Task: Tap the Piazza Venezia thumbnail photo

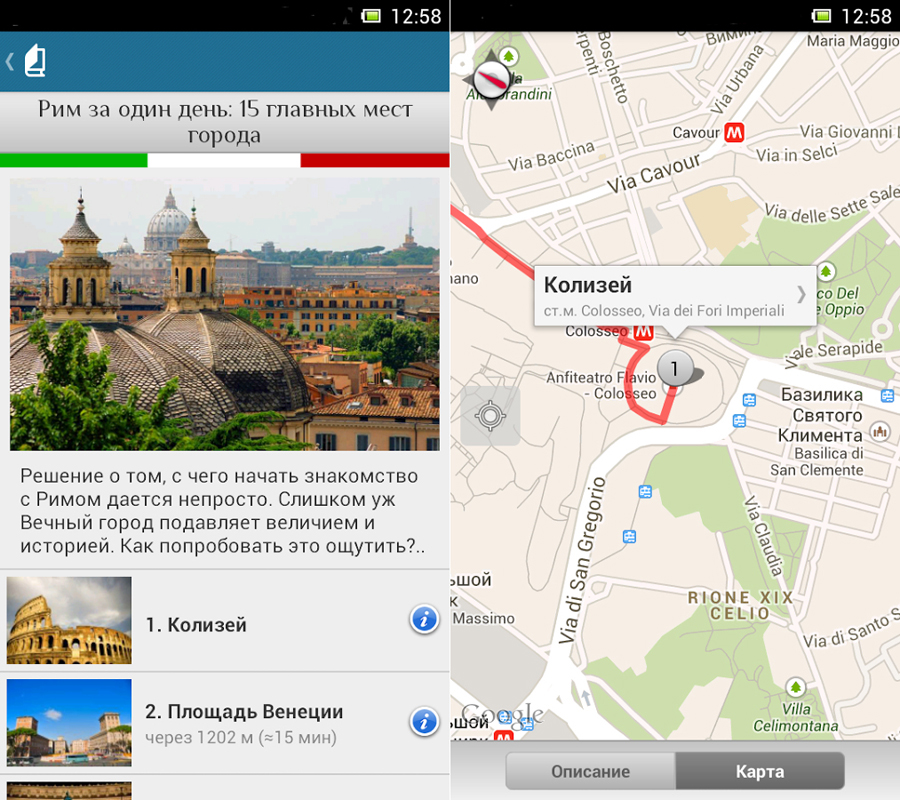Action: (x=69, y=723)
